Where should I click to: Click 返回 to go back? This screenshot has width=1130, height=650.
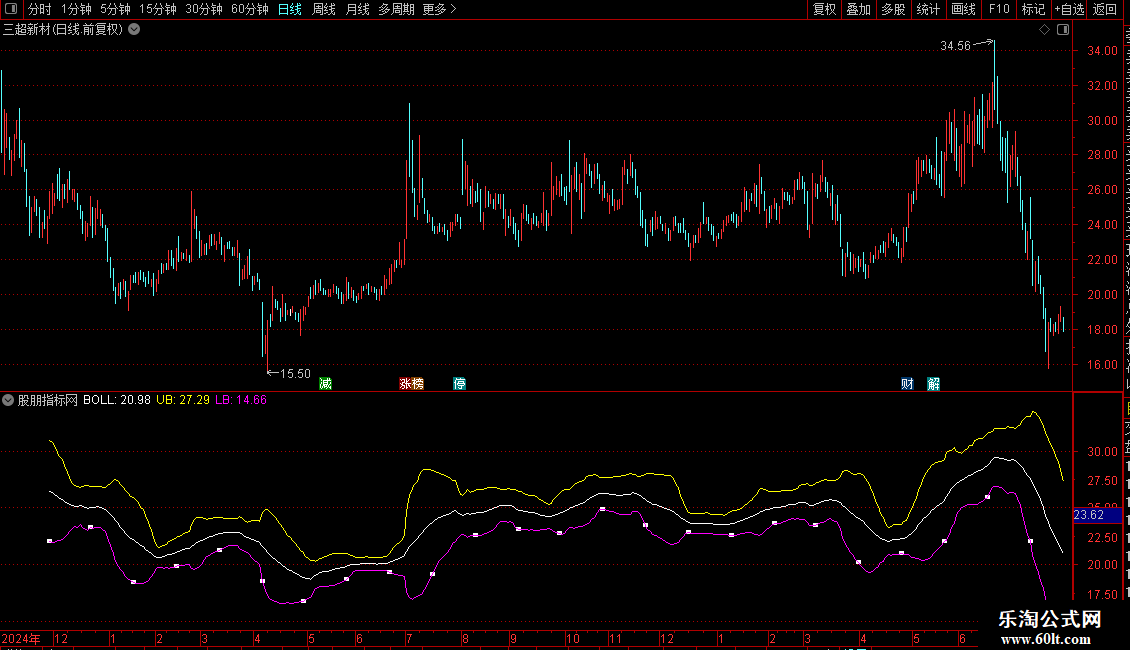click(x=1105, y=9)
